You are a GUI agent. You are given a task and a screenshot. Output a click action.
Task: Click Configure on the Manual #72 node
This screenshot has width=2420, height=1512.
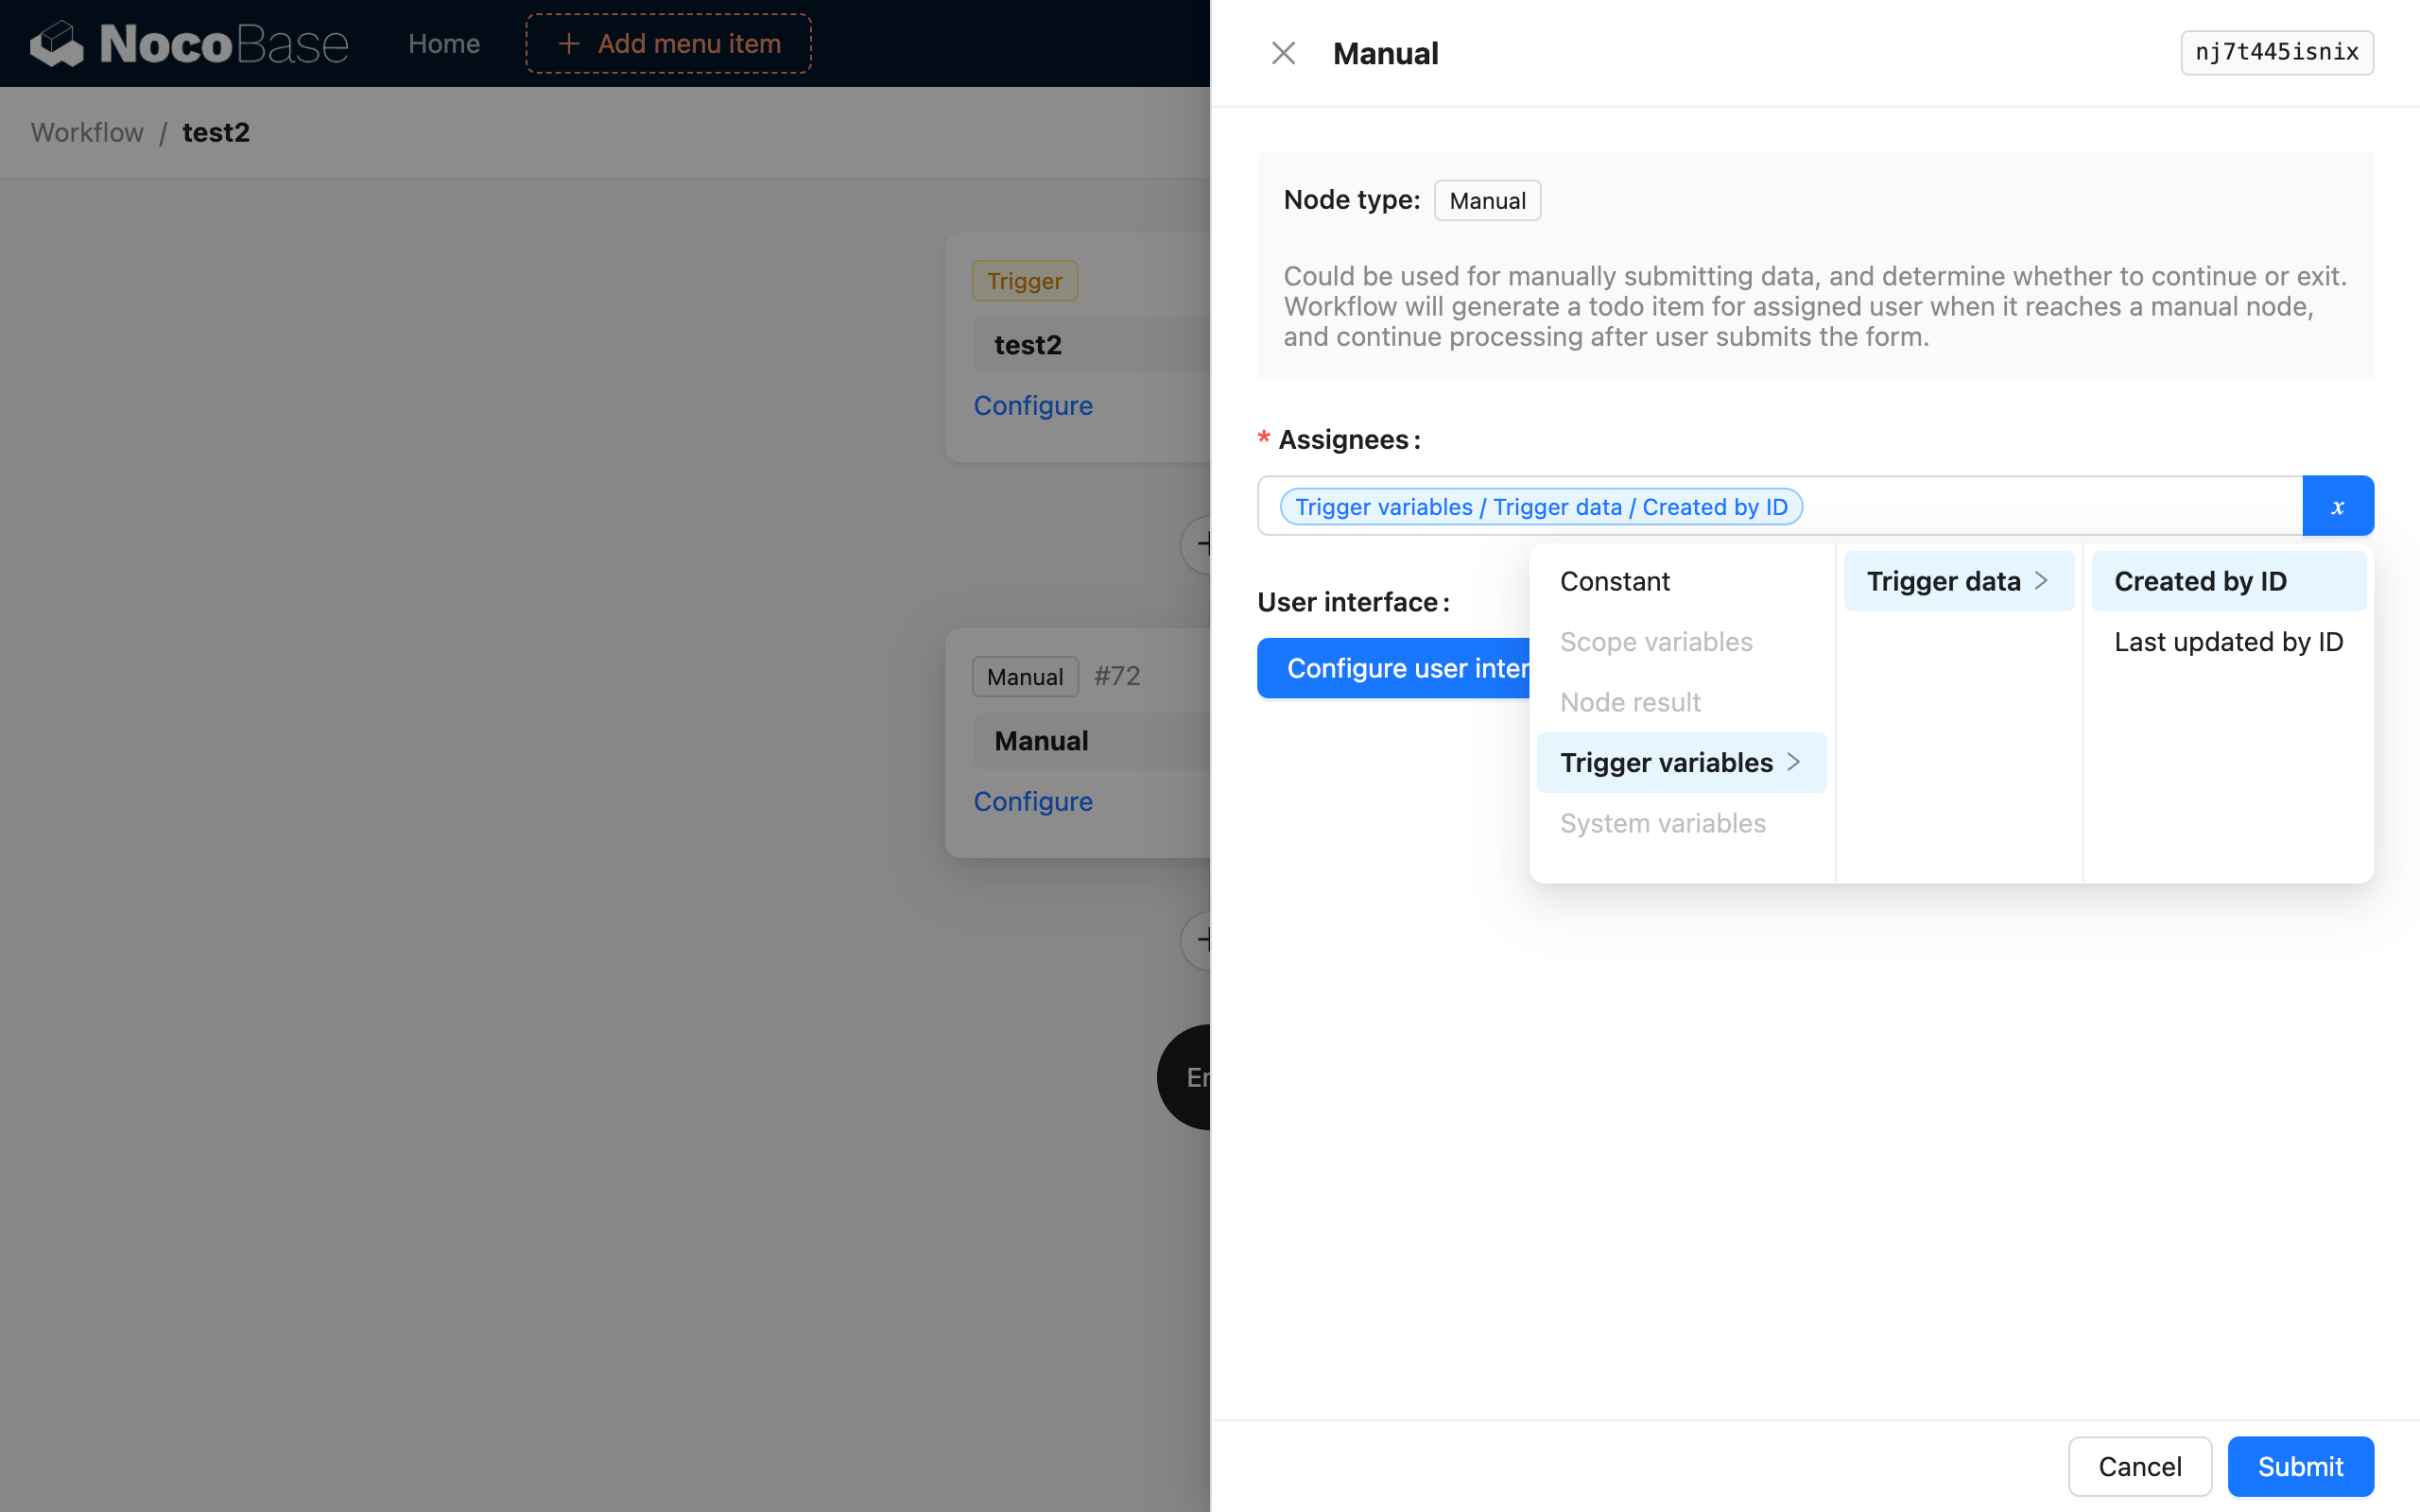[1033, 801]
